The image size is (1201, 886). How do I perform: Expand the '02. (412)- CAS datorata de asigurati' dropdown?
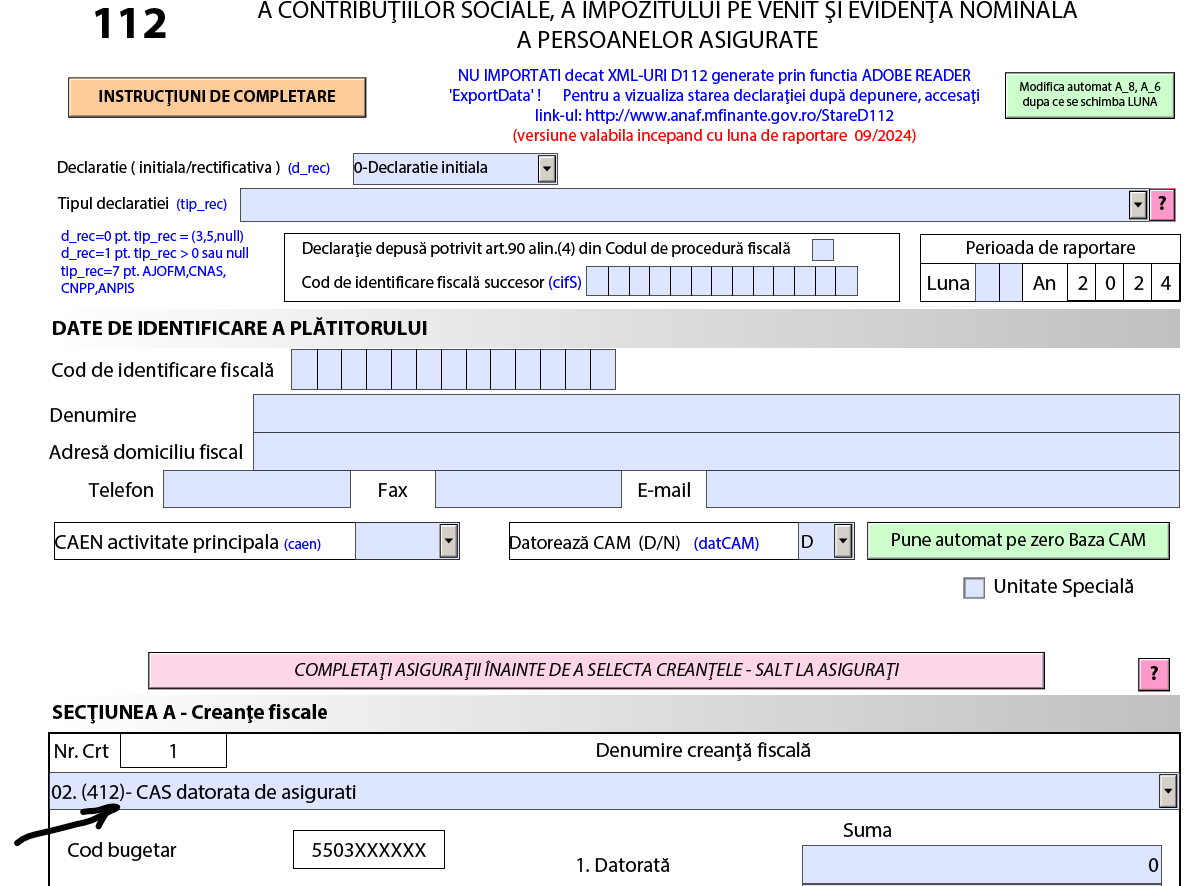[x=1168, y=791]
